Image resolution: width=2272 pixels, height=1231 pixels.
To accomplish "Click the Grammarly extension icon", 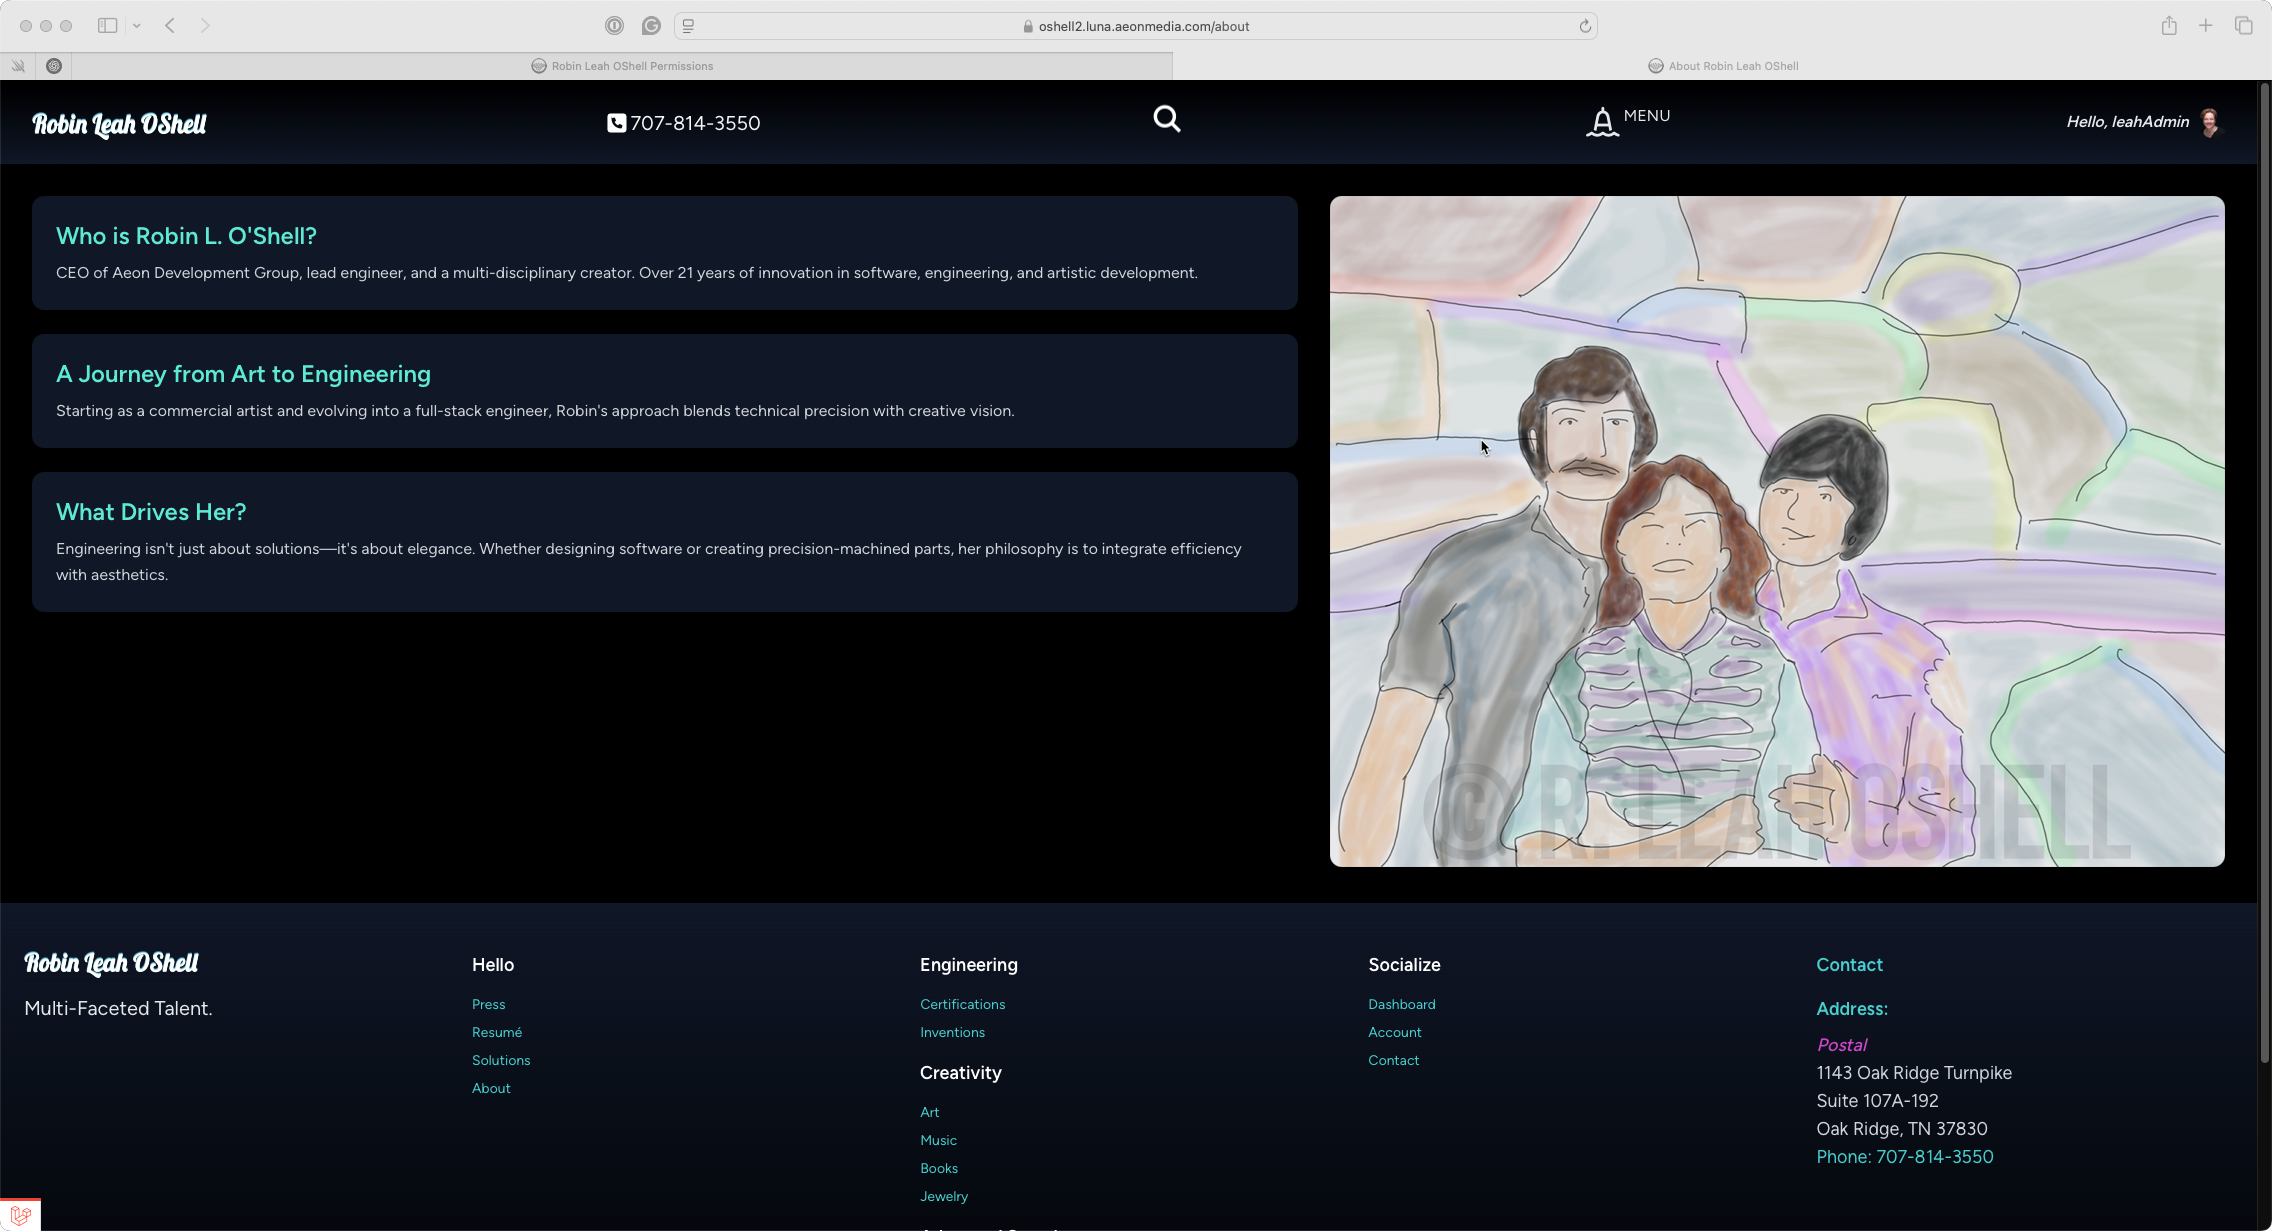I will [x=651, y=26].
